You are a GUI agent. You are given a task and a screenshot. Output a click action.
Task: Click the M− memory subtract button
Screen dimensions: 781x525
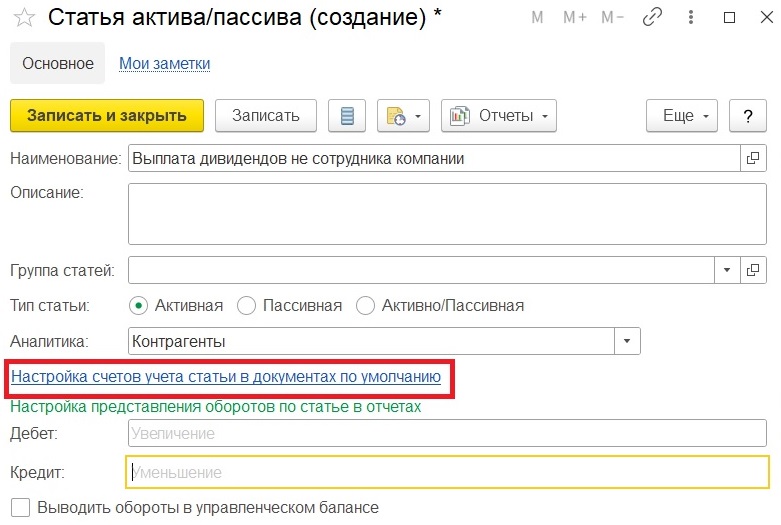click(613, 17)
